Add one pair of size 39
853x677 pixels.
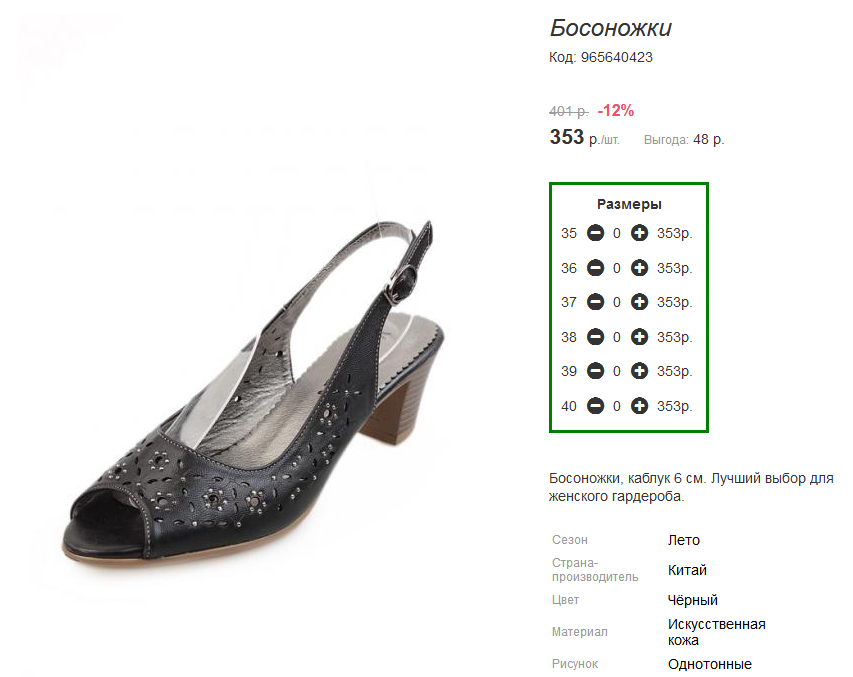click(639, 371)
